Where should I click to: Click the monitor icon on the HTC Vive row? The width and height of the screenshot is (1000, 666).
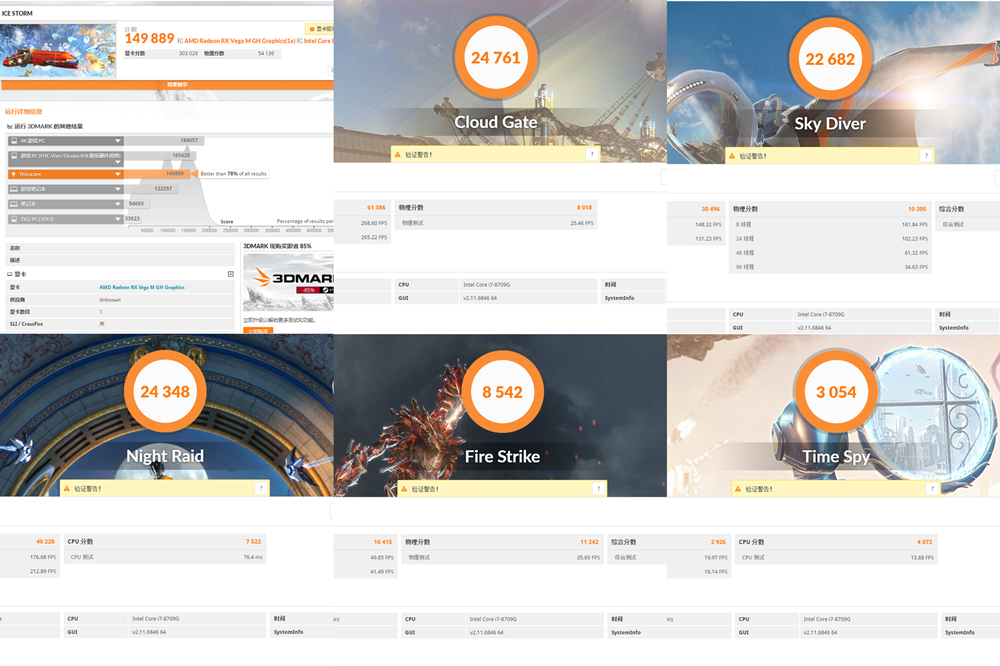pos(13,156)
